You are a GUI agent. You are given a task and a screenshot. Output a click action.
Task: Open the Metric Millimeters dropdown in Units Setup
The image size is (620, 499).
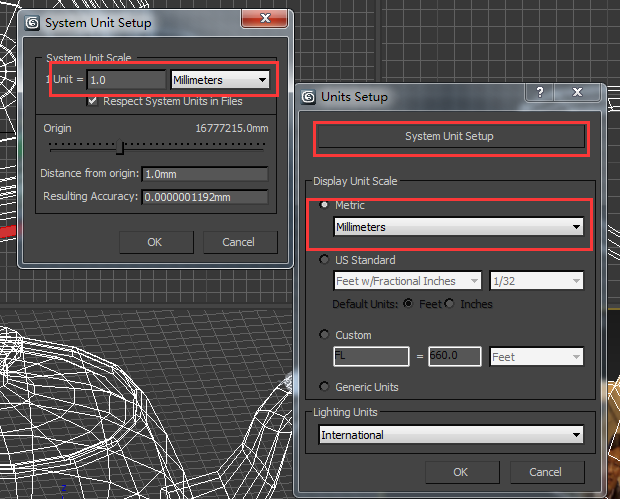[458, 227]
